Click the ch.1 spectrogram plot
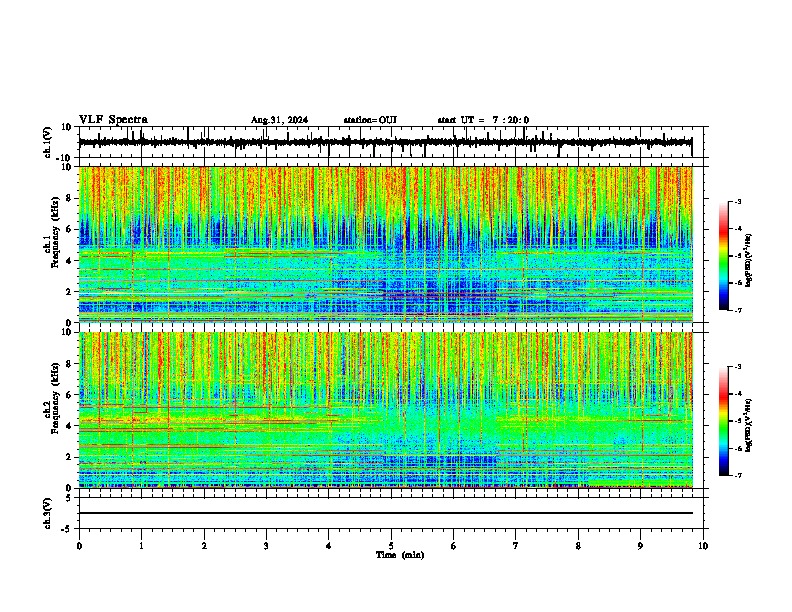Screen dimensions: 792x612 (x=386, y=244)
